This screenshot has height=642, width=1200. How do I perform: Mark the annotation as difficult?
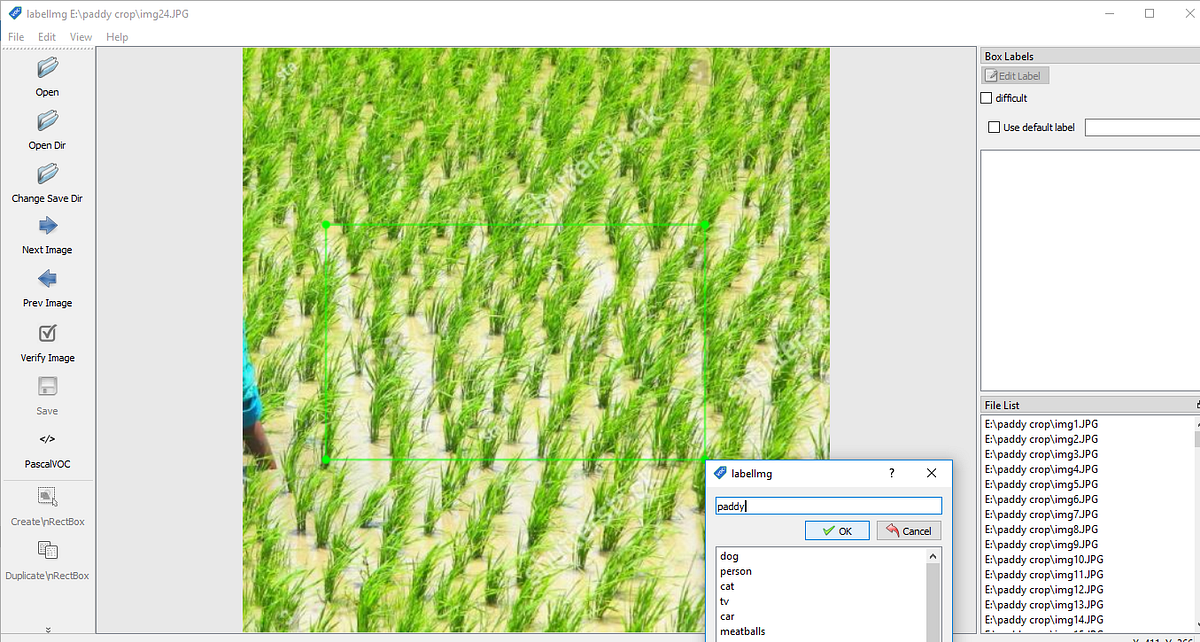[986, 97]
